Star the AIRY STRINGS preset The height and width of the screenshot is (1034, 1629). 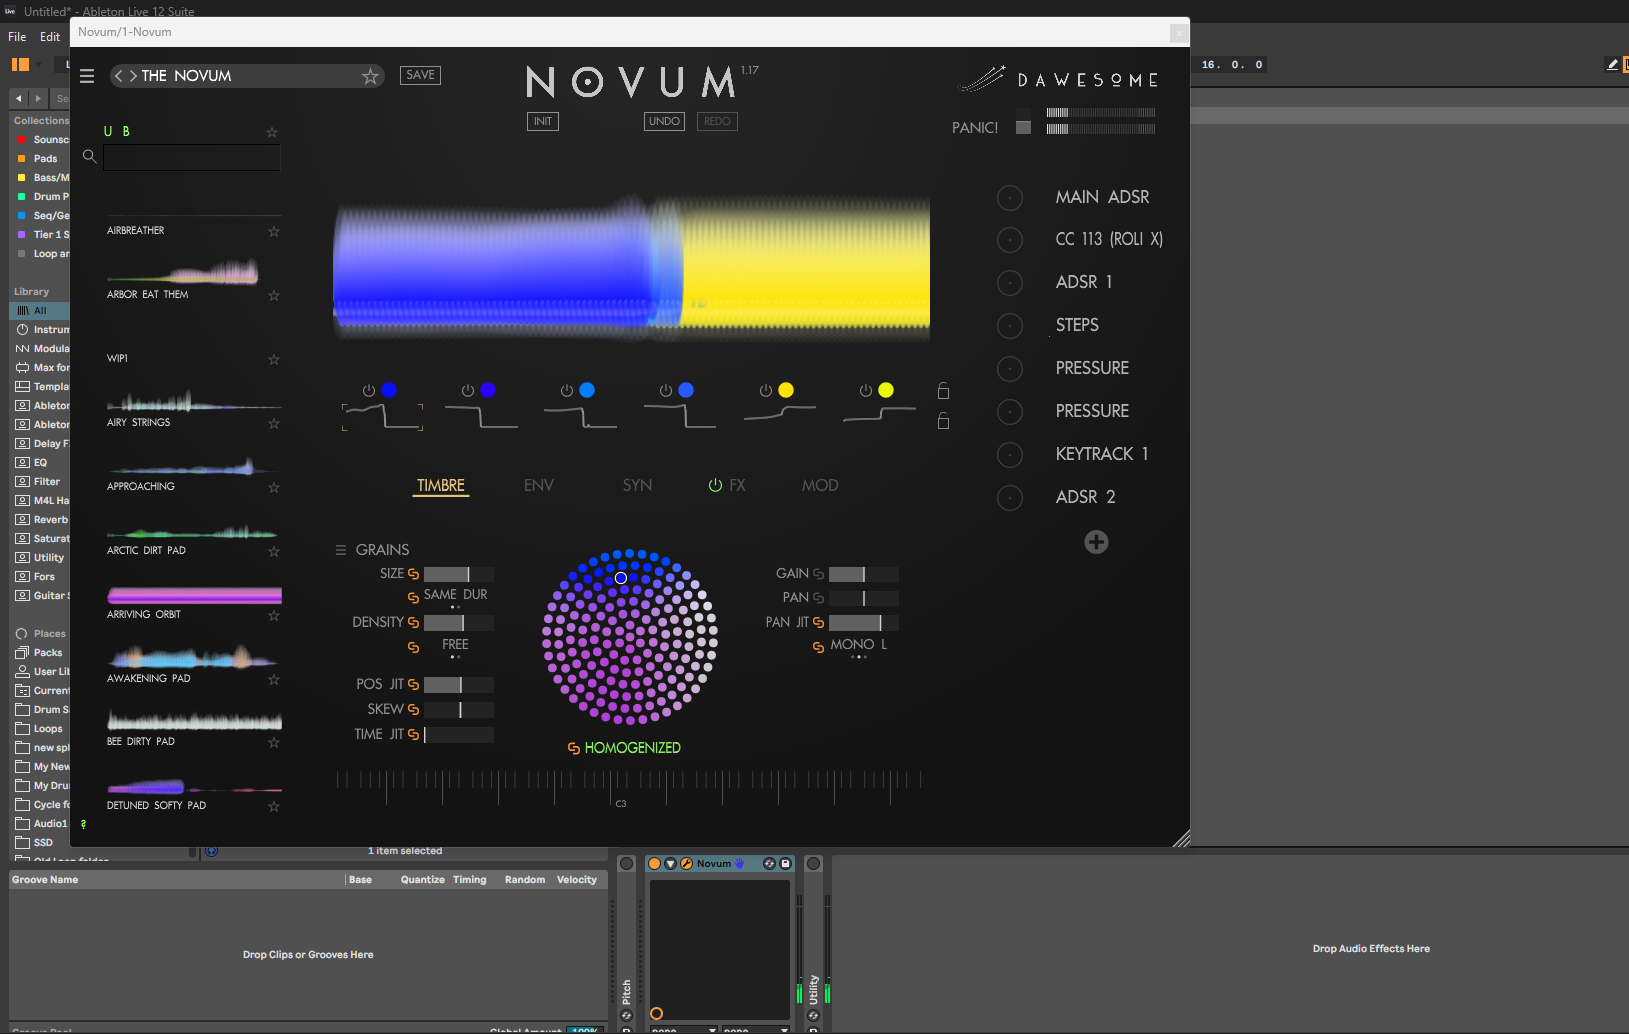(x=273, y=423)
